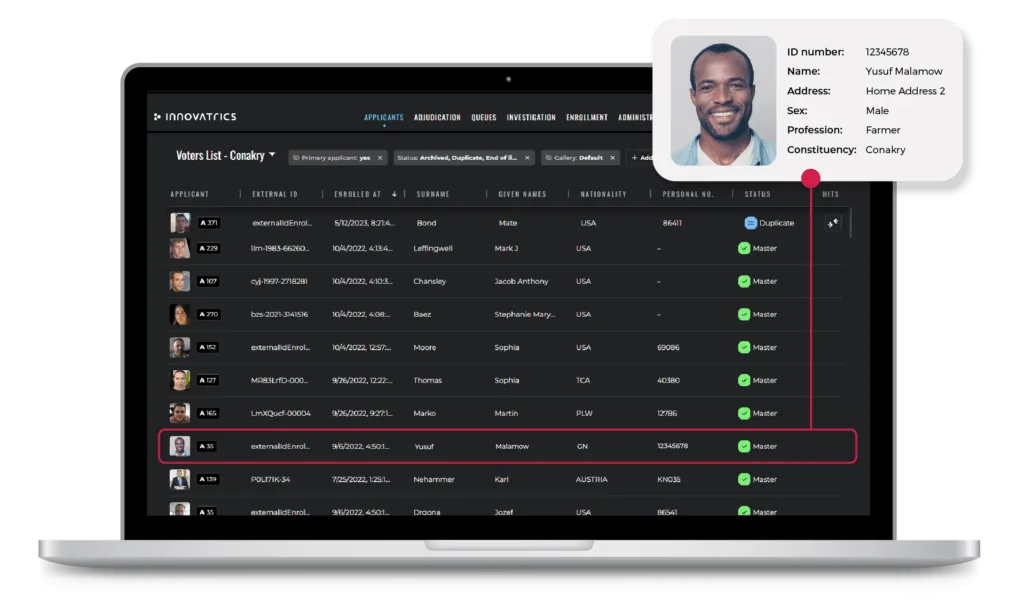Select external ID "cyj-1997-2718281"

279,281
